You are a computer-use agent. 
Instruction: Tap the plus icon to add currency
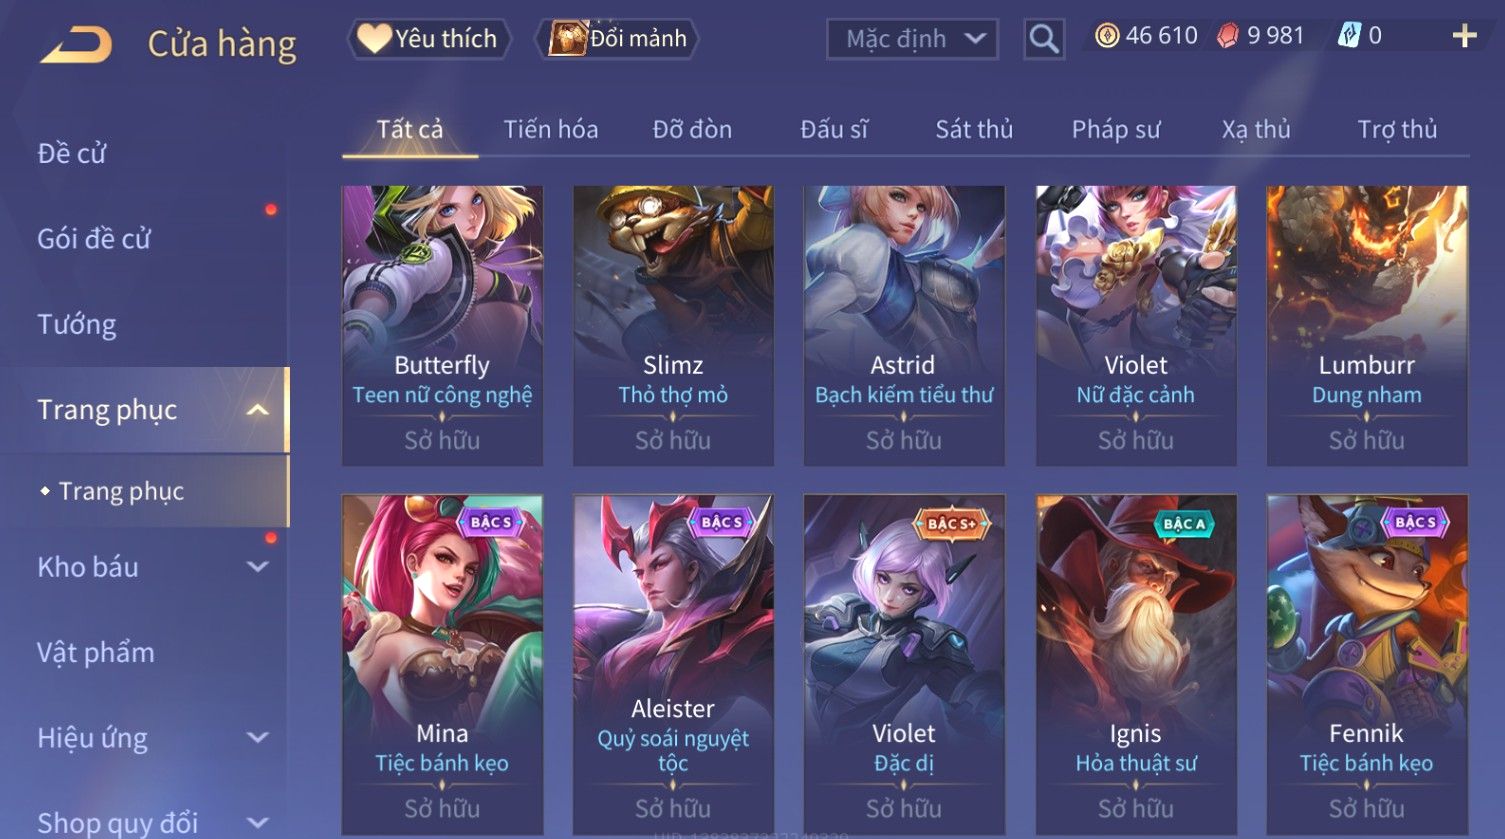[1465, 36]
